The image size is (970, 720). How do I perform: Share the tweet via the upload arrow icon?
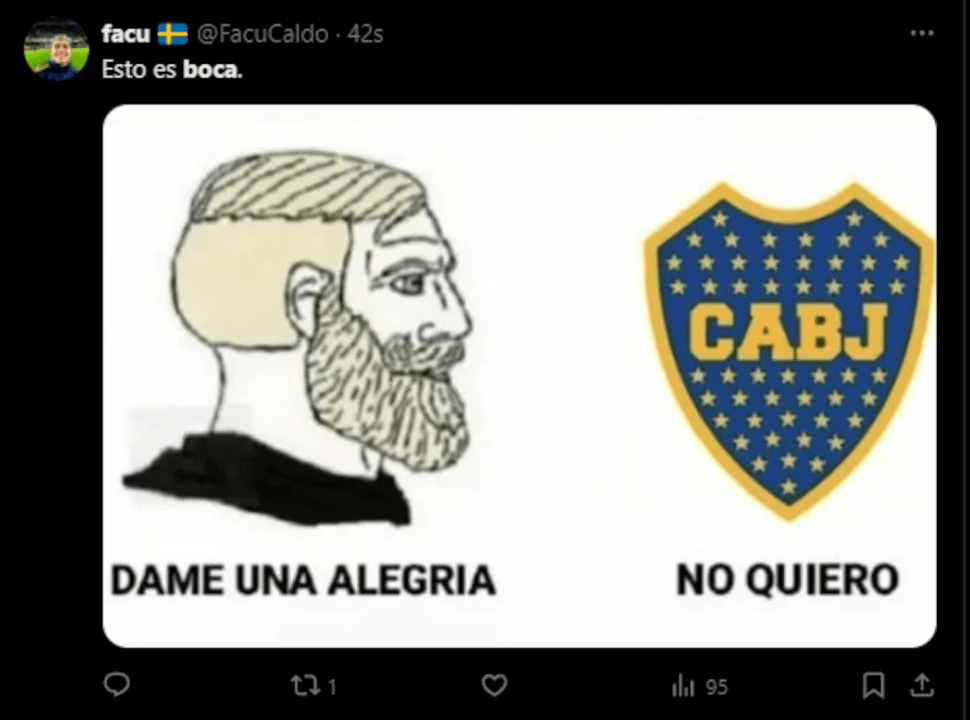pyautogui.click(x=922, y=685)
